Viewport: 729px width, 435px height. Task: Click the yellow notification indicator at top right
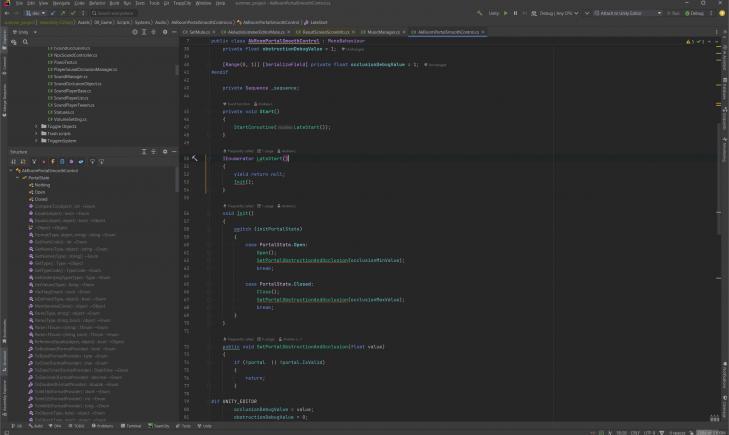(x=722, y=13)
